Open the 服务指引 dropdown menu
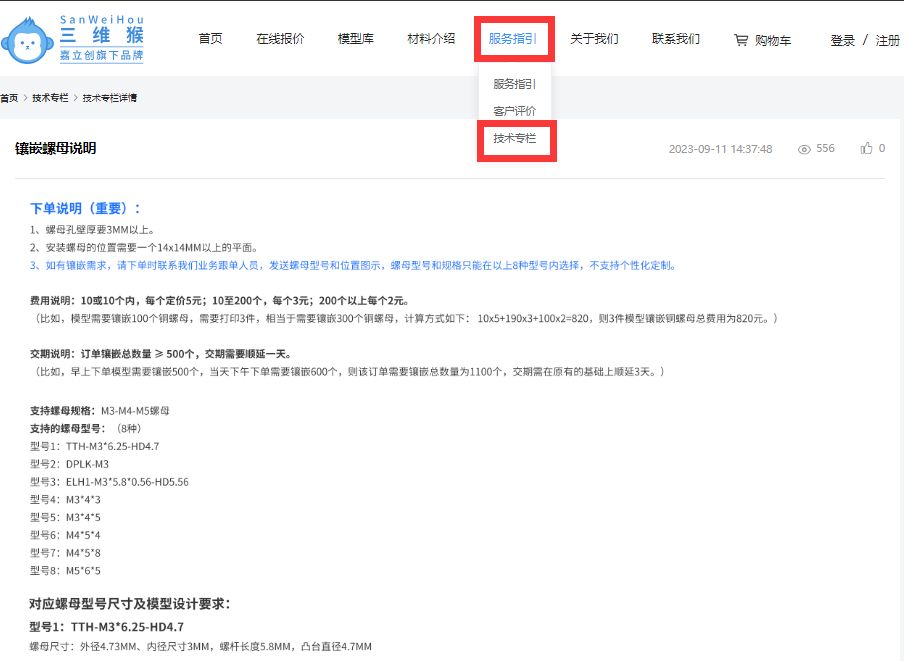This screenshot has width=904, height=661. [x=513, y=38]
